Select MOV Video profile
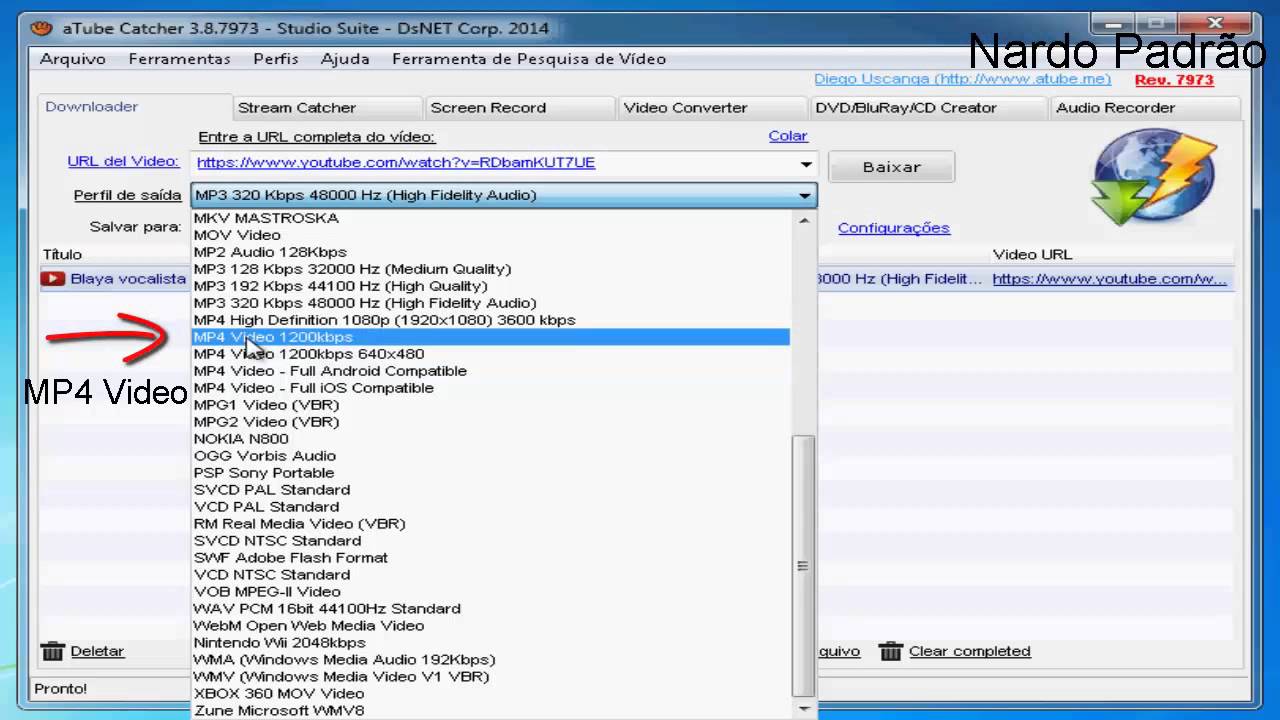Image resolution: width=1280 pixels, height=720 pixels. [x=491, y=235]
